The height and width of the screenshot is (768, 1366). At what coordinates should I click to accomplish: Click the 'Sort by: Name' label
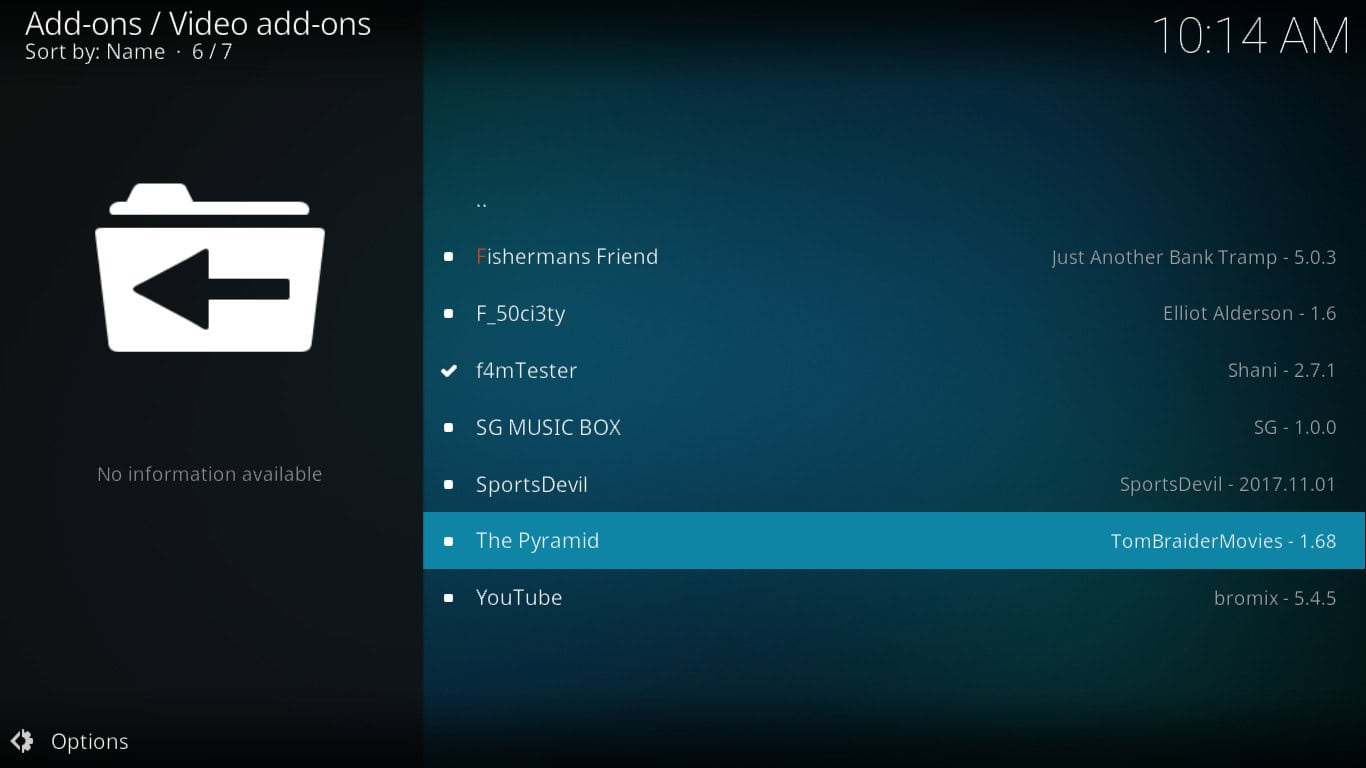[x=95, y=52]
